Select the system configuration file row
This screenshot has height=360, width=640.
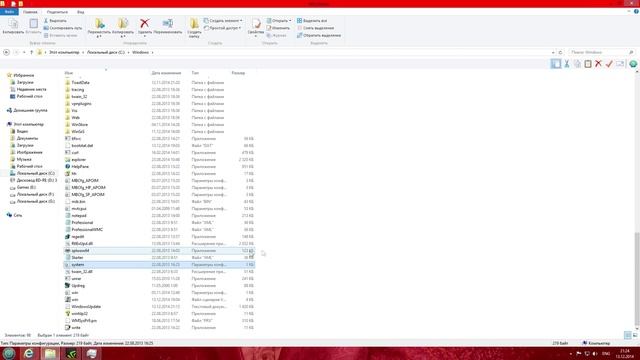point(160,264)
